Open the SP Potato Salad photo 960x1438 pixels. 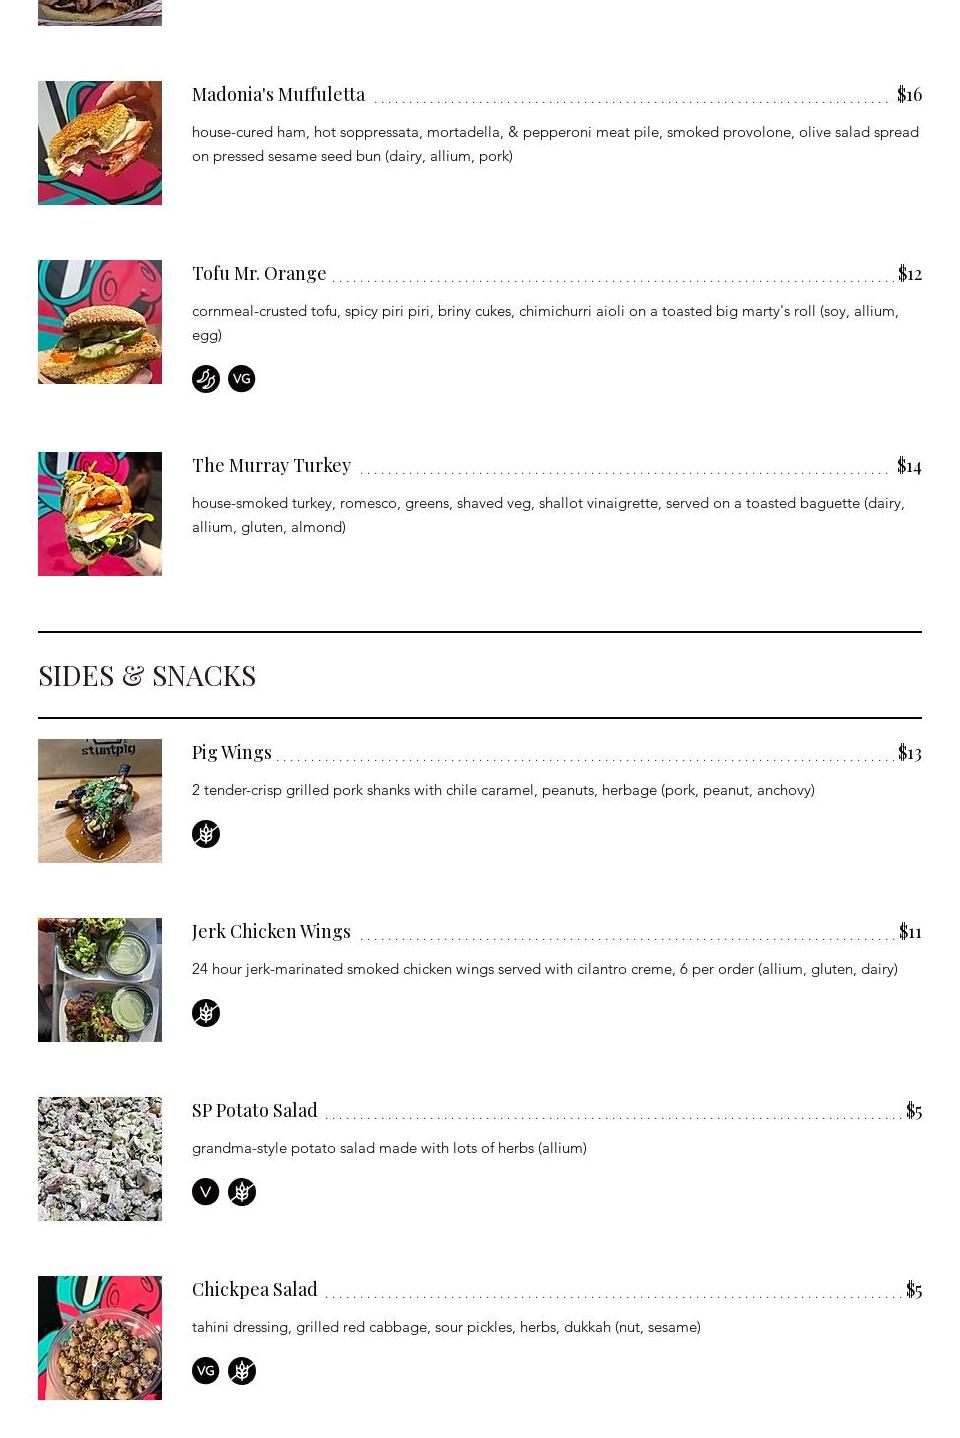pos(100,1159)
